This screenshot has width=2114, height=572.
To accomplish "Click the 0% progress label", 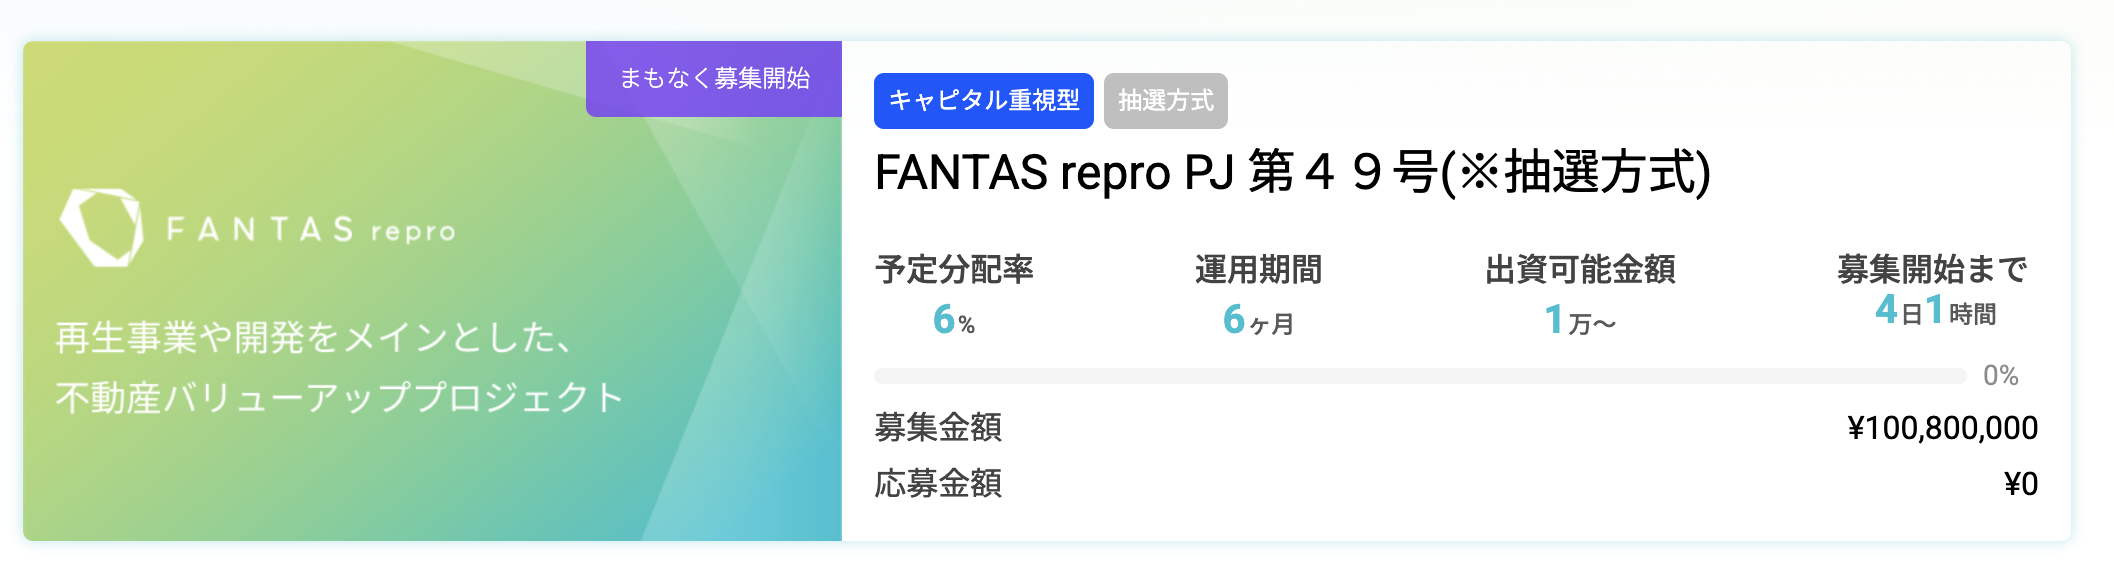I will pos(2000,376).
